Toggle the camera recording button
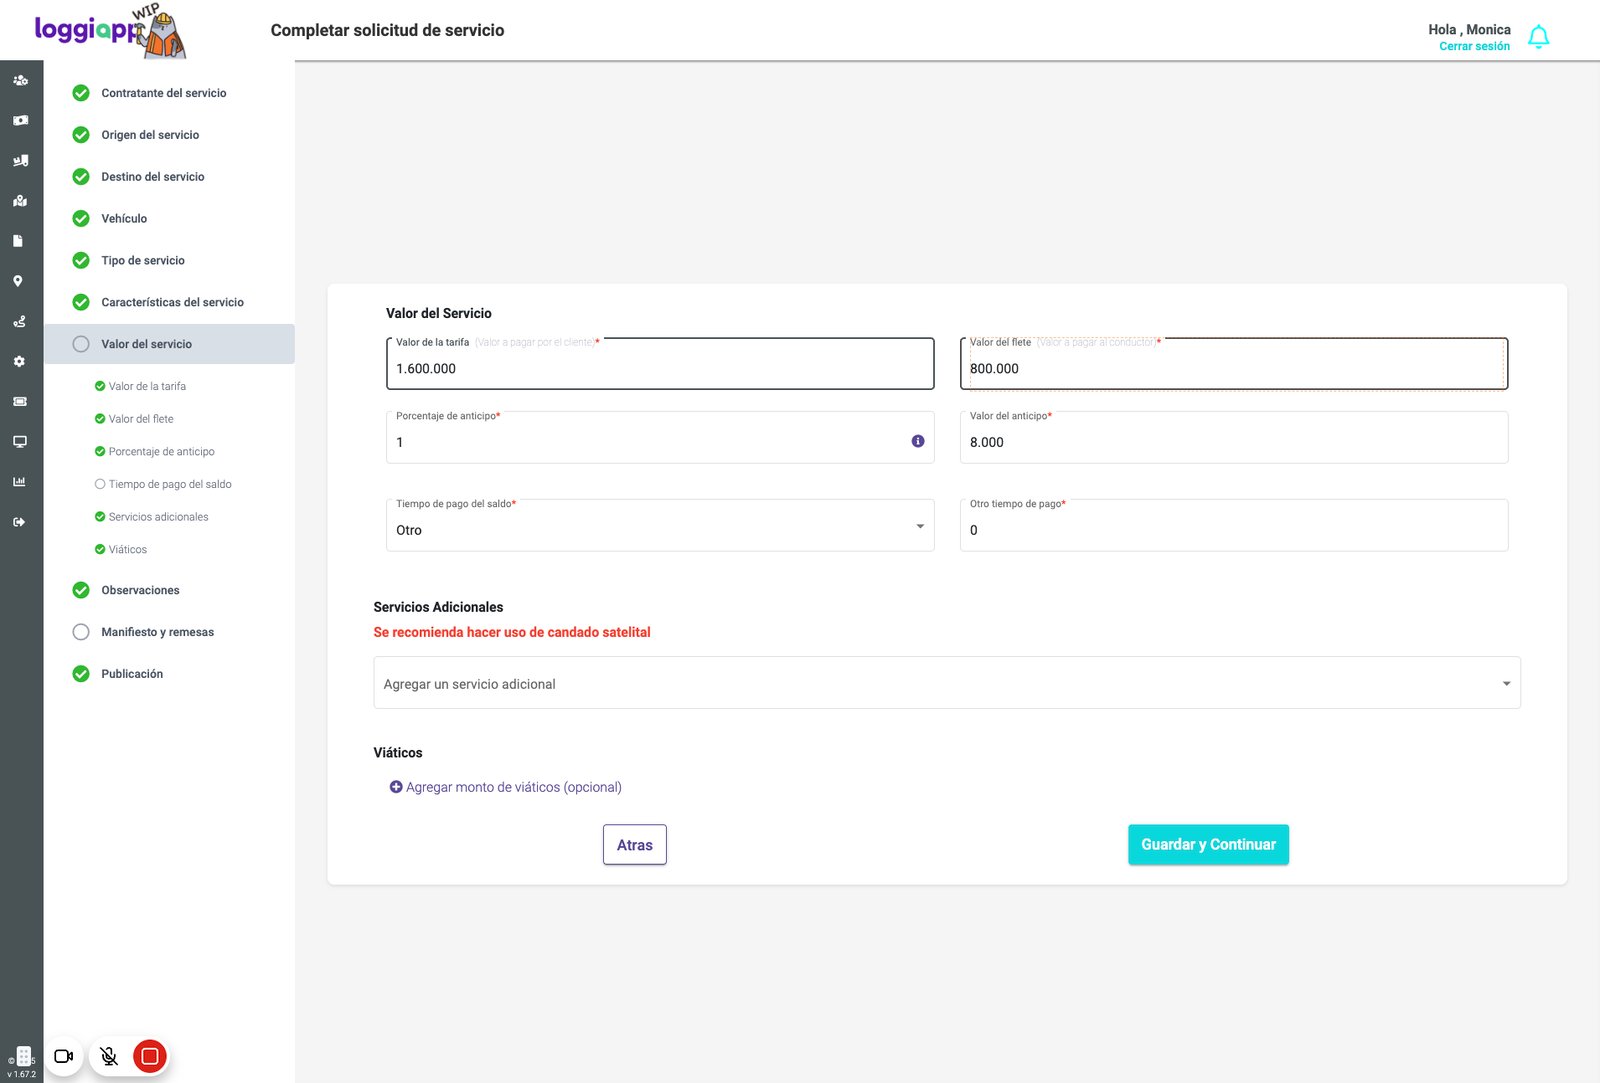The image size is (1600, 1083). pyautogui.click(x=64, y=1056)
